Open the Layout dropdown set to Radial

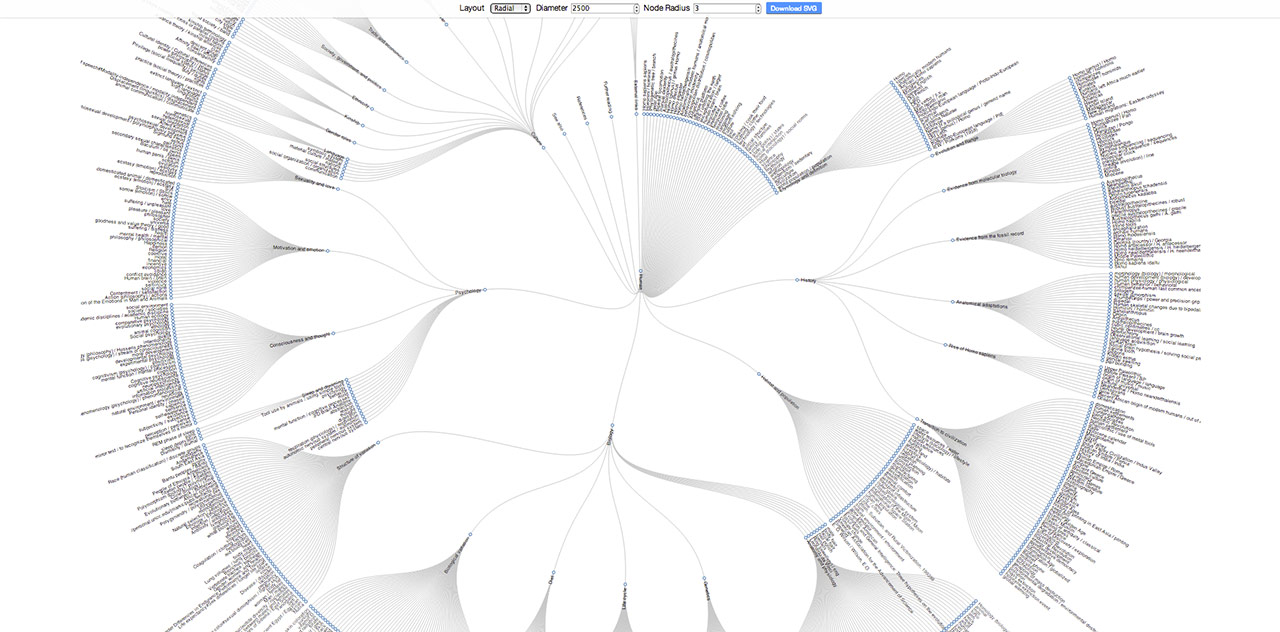click(511, 8)
